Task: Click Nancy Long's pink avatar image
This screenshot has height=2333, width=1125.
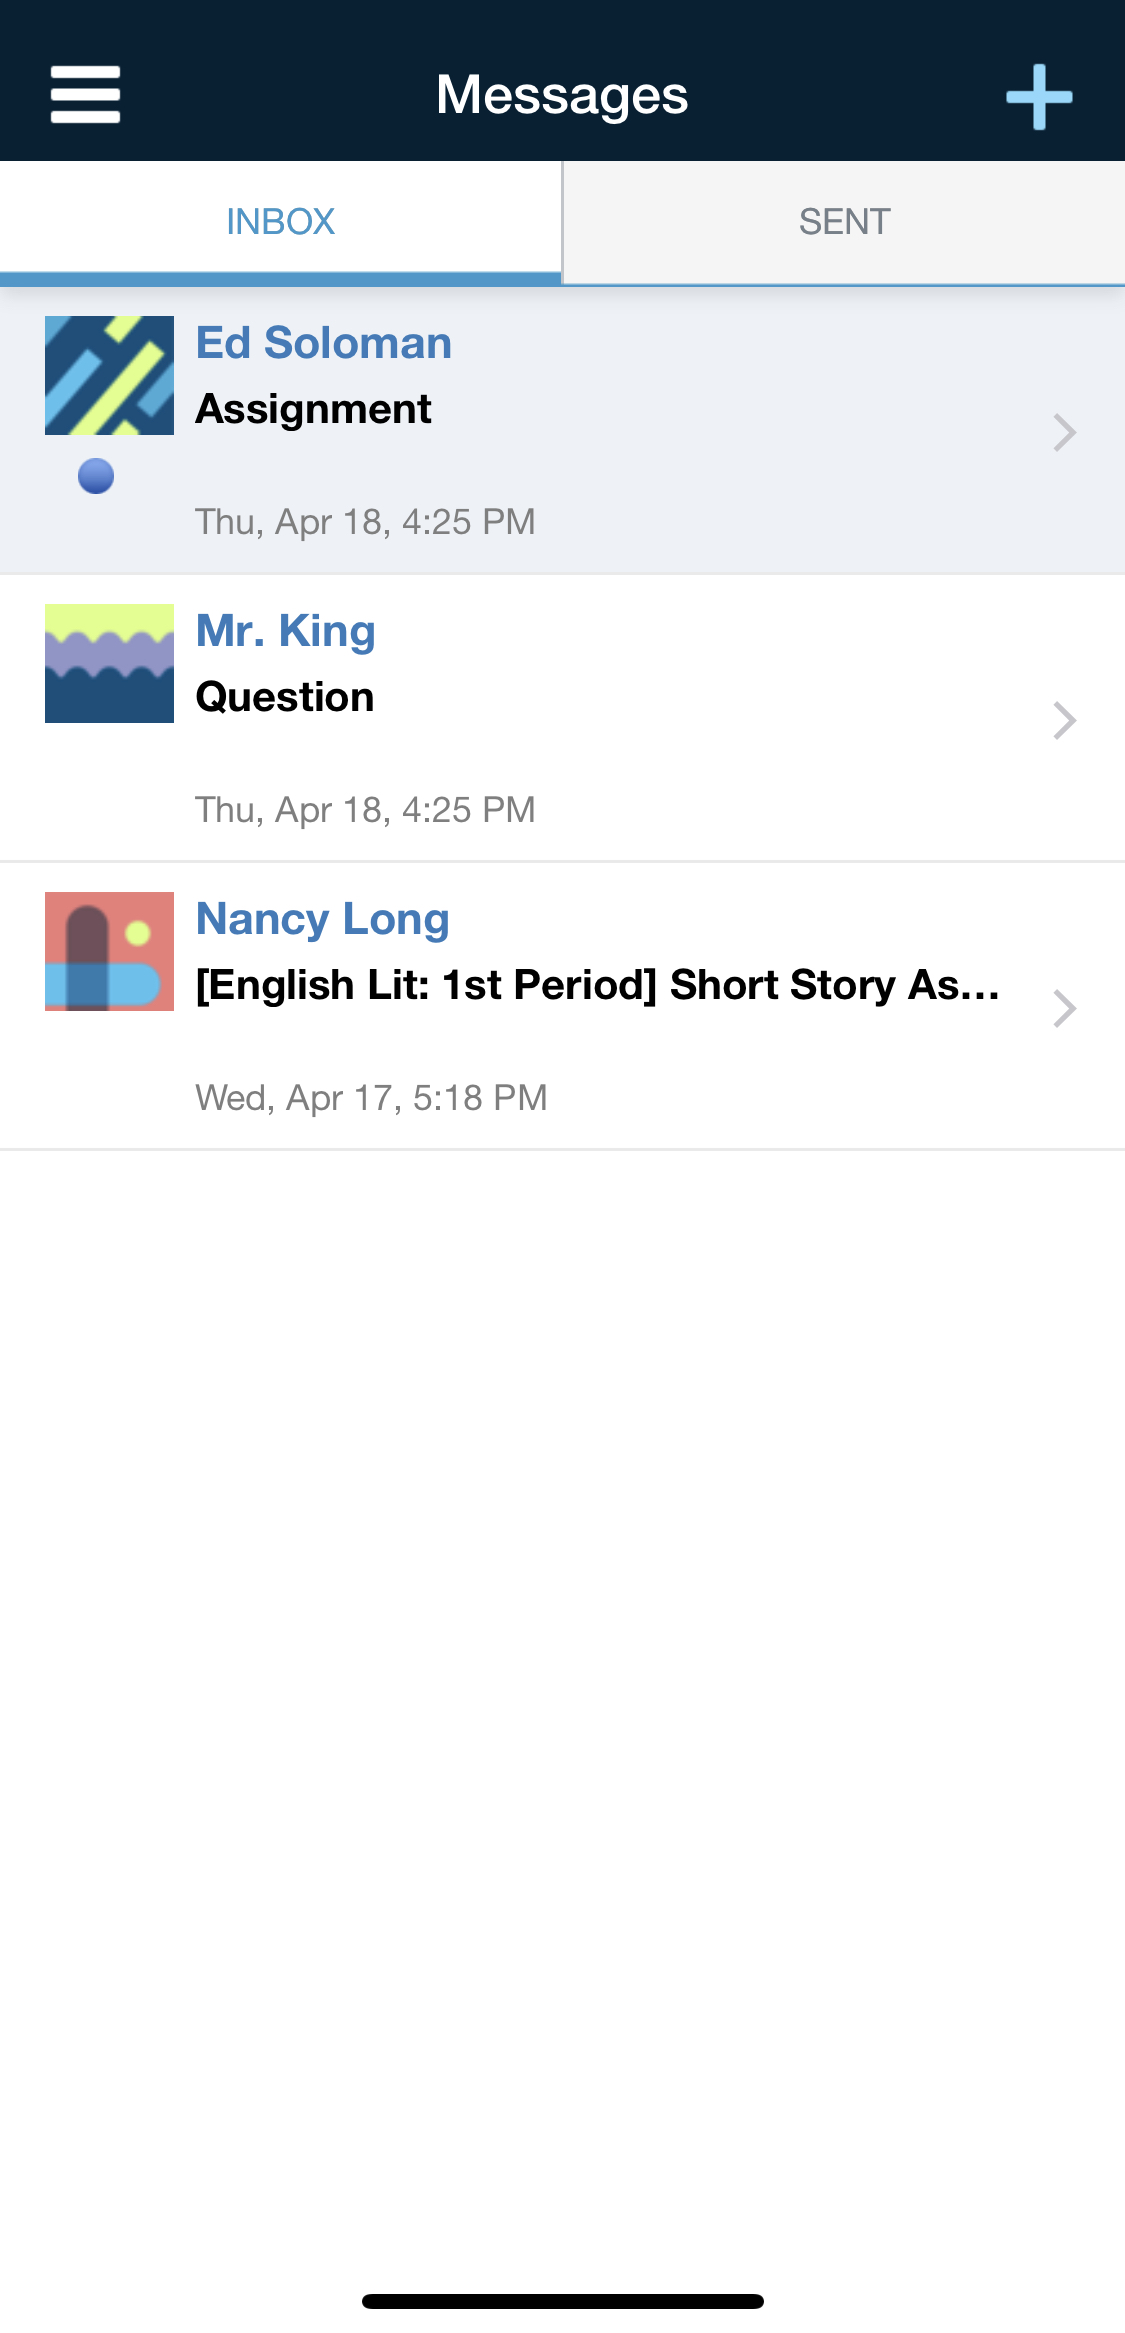Action: click(109, 951)
